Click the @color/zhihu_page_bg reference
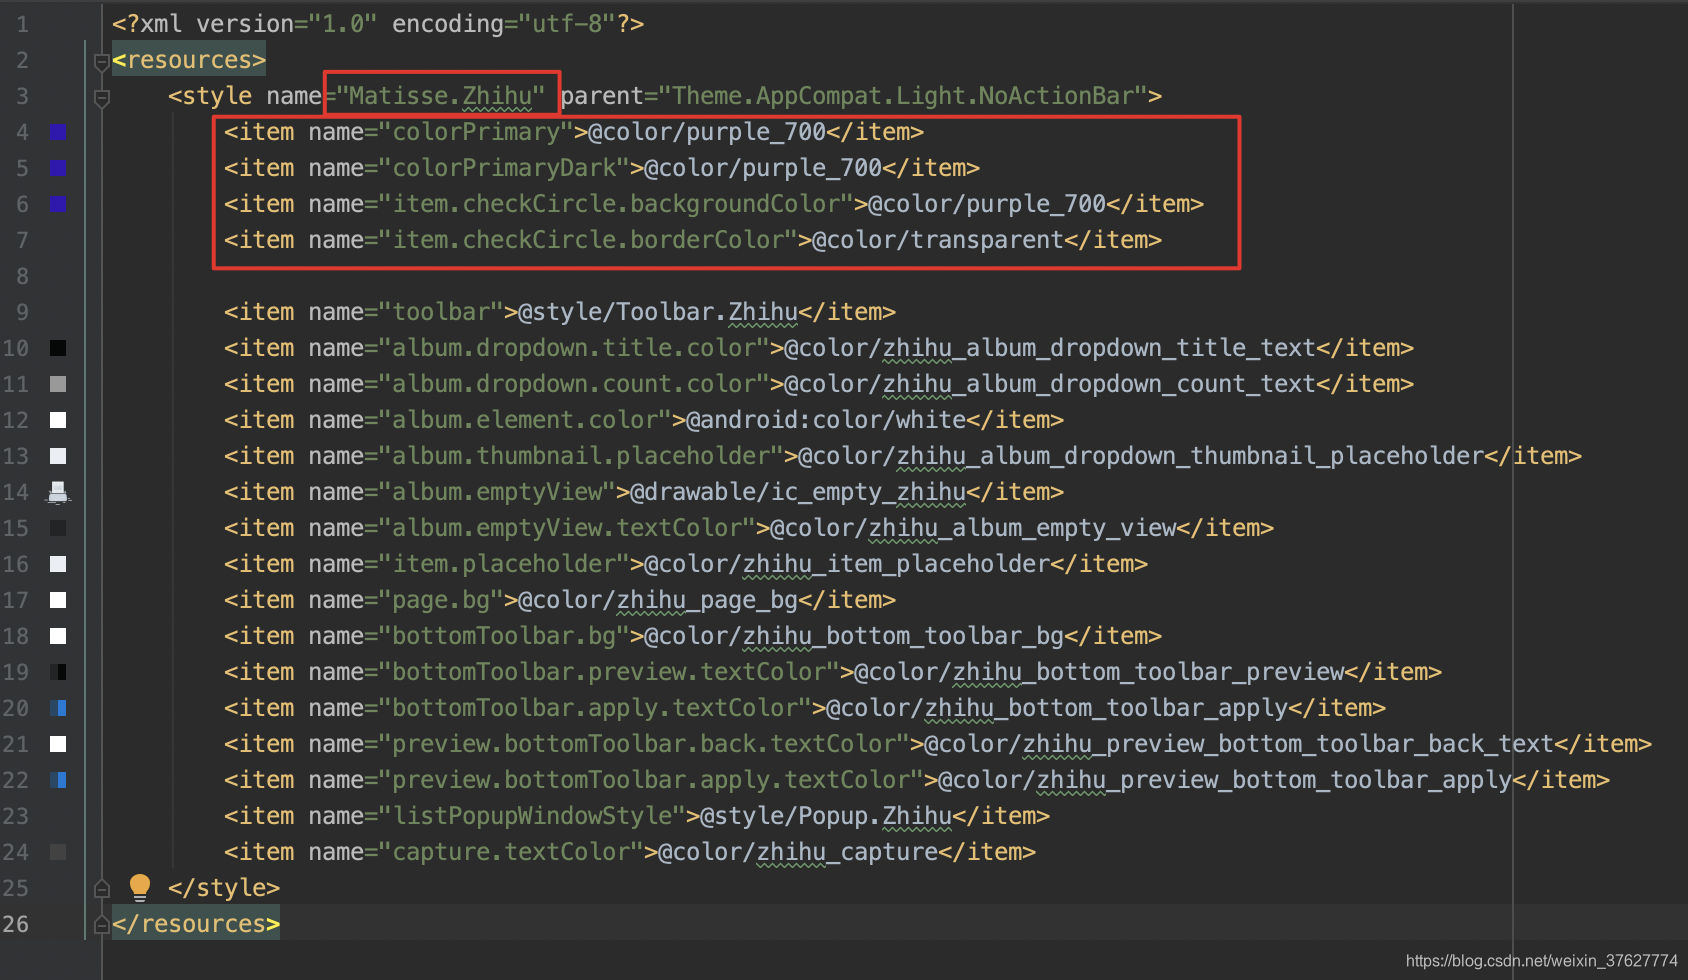 click(658, 600)
